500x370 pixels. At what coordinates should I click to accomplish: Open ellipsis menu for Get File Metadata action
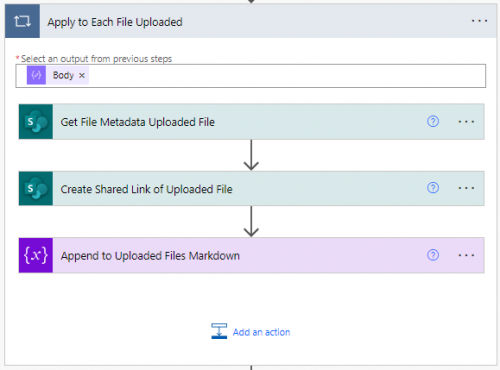tap(466, 122)
